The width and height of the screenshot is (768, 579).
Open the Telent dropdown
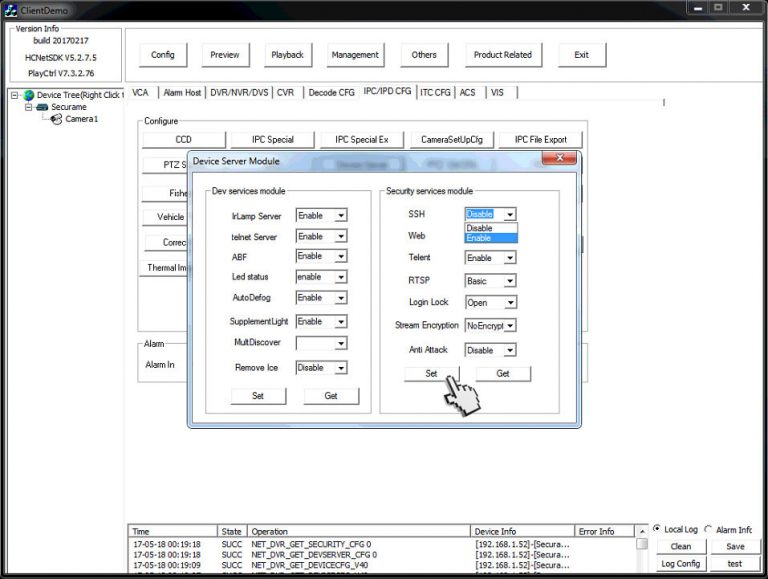click(x=510, y=258)
